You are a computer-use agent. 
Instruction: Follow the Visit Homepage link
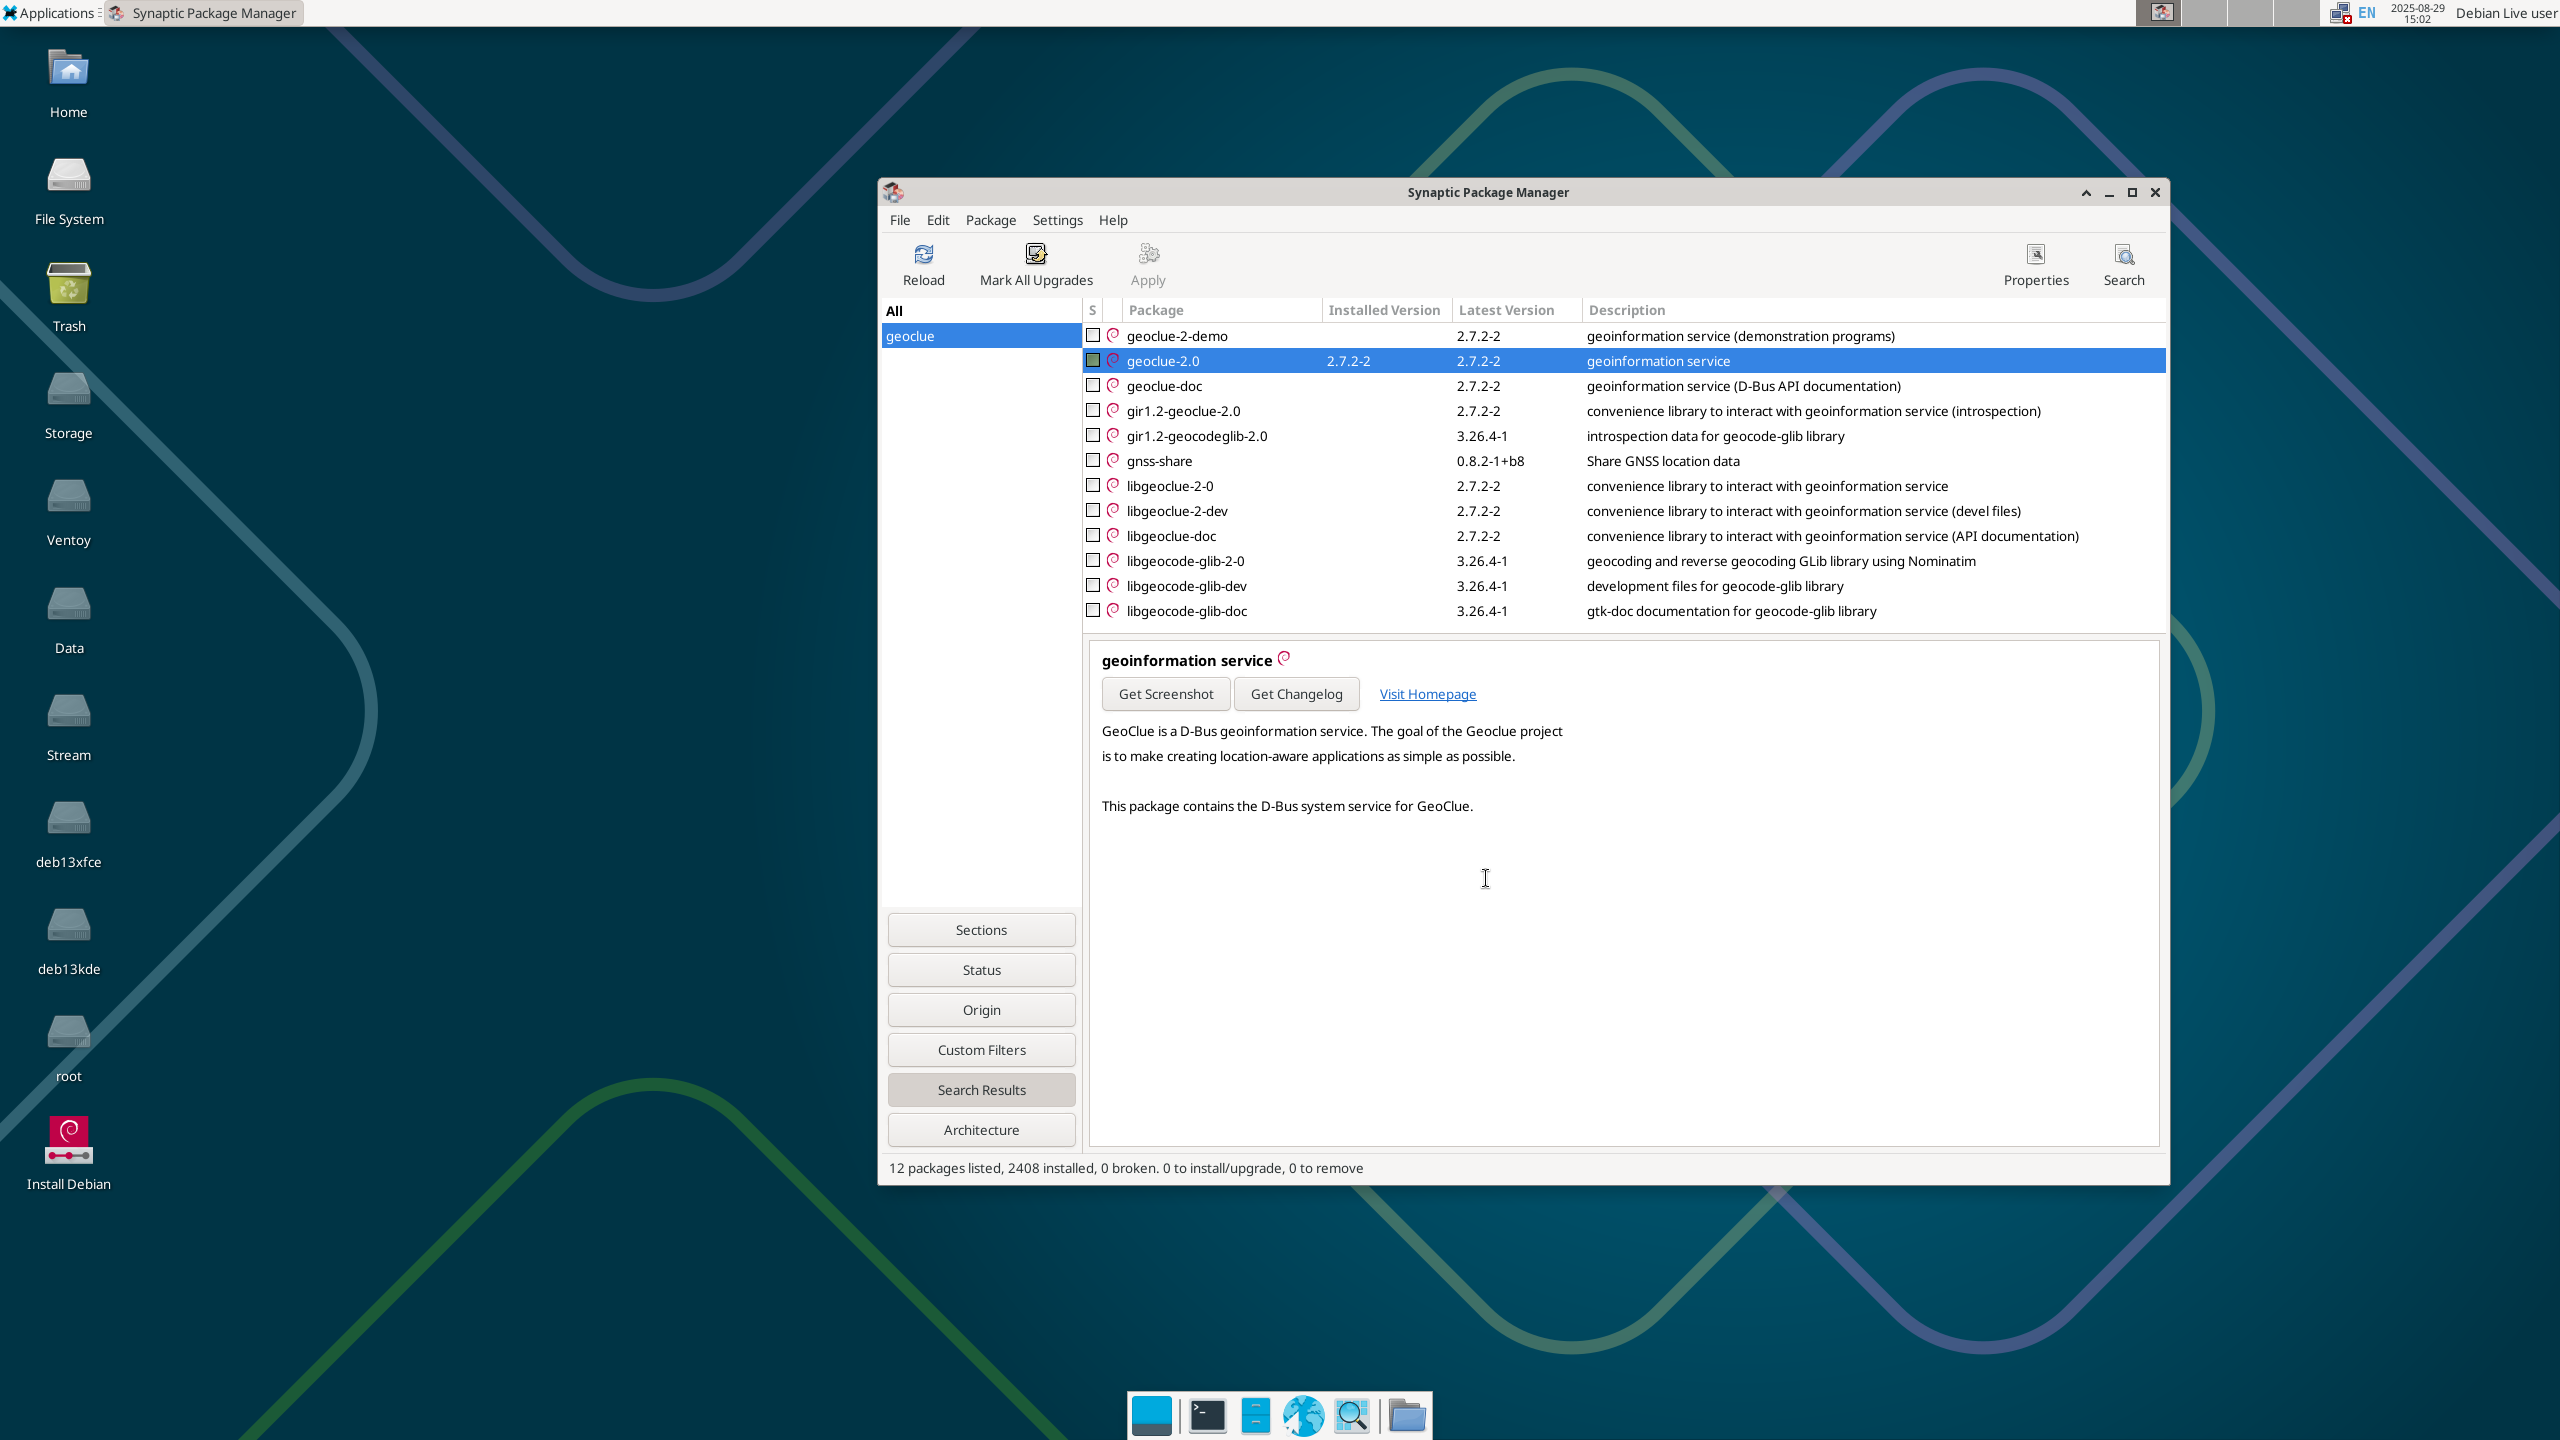1427,694
